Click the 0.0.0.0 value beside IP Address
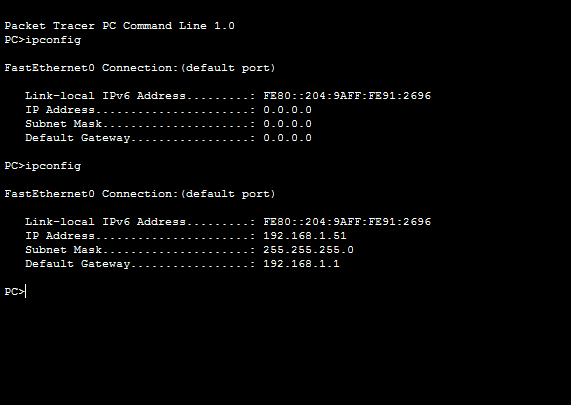The image size is (571, 405). click(287, 110)
